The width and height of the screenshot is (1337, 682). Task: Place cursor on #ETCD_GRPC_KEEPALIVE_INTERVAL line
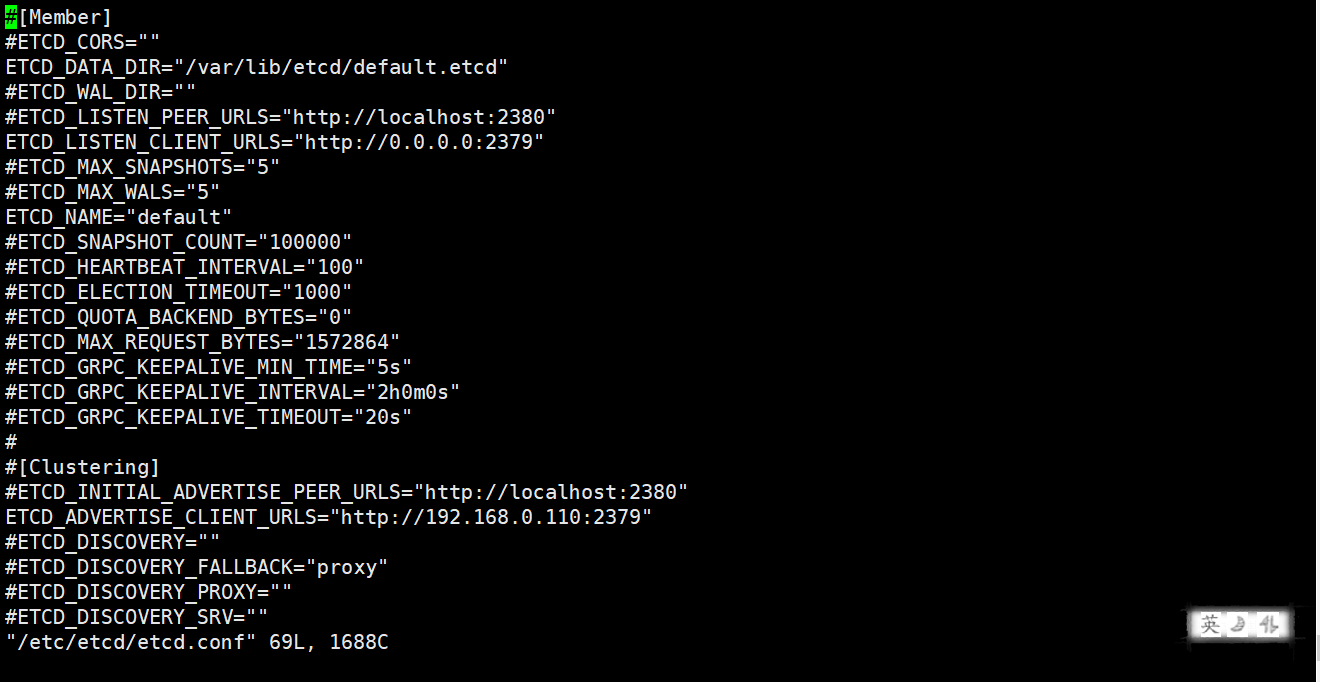coord(233,392)
